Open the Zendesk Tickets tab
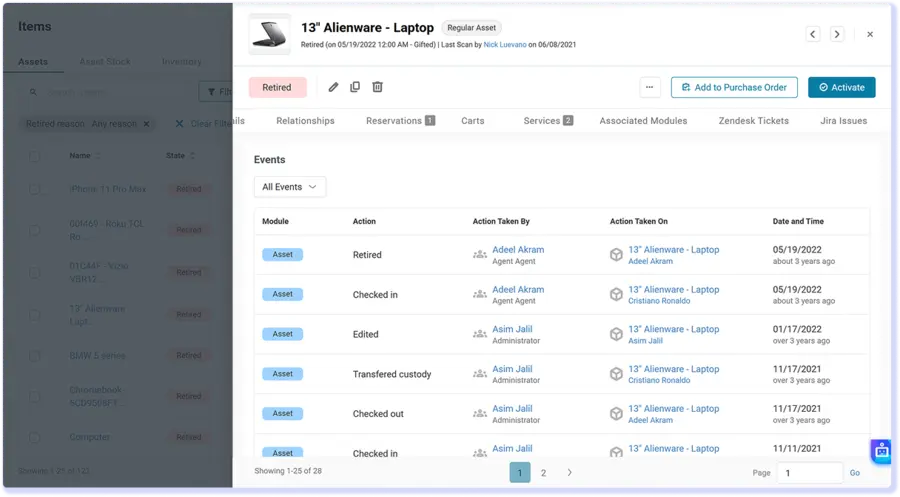Viewport: 900px width, 497px height. (754, 121)
